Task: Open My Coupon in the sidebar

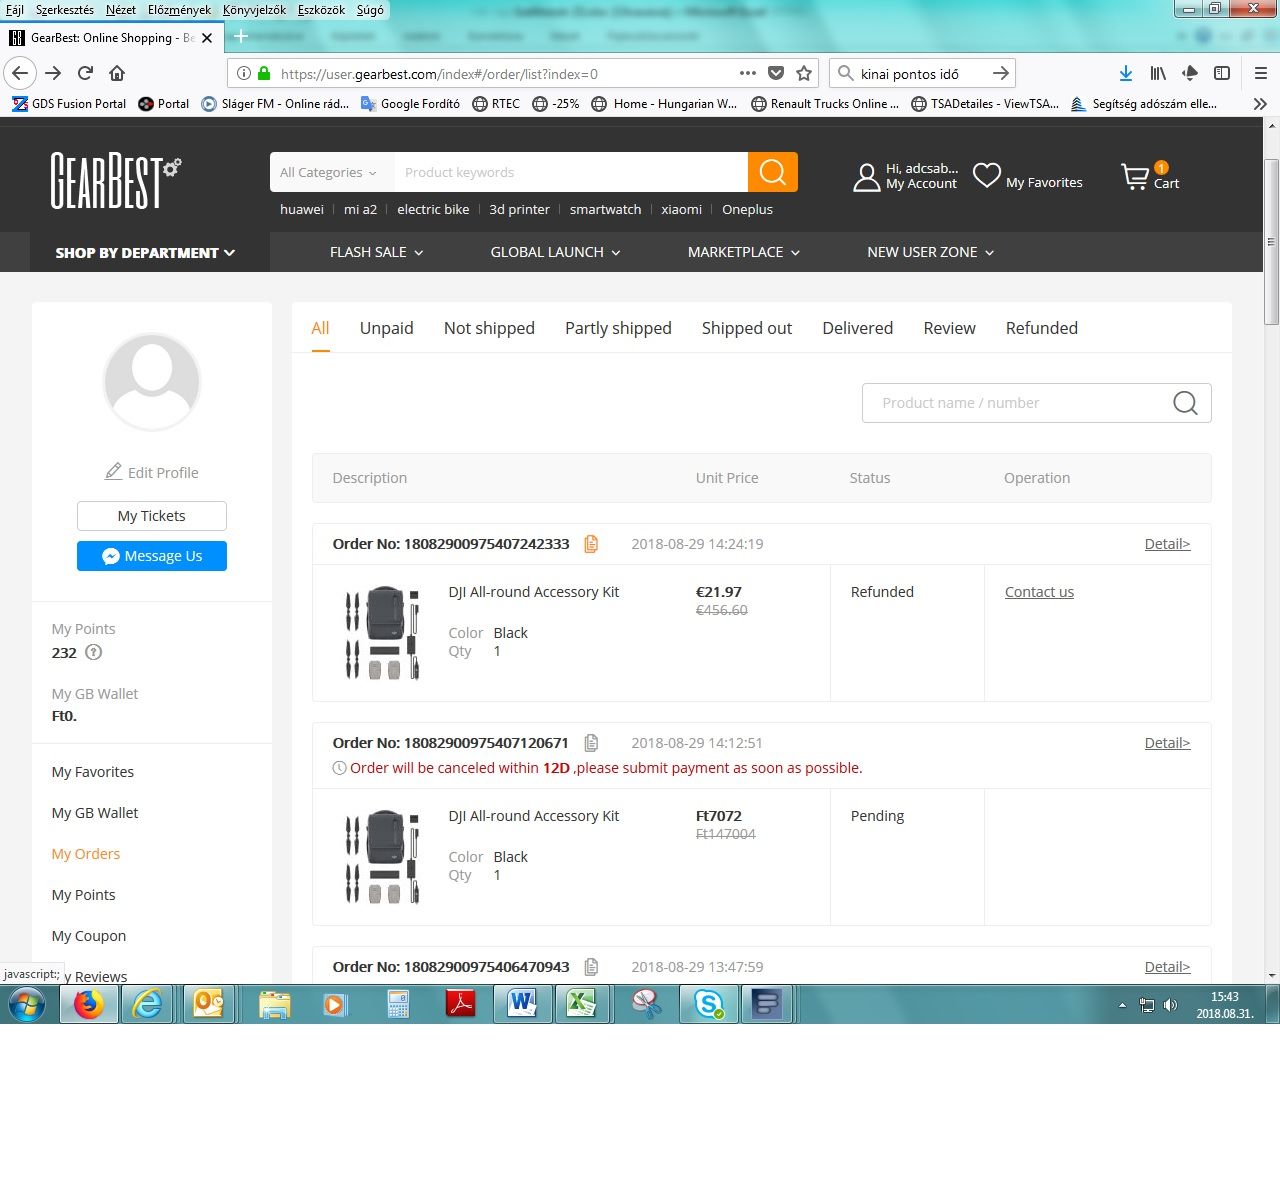Action: pyautogui.click(x=89, y=936)
